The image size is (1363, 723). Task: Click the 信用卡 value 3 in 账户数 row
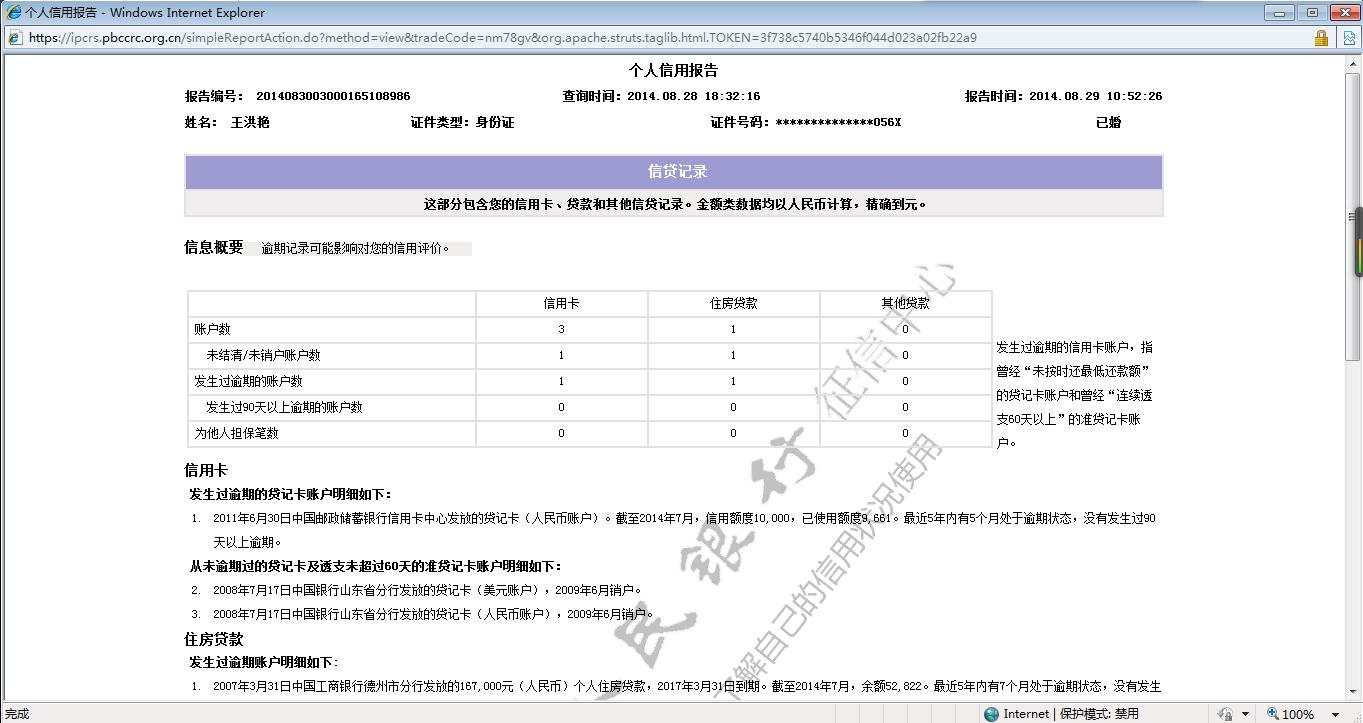point(561,330)
